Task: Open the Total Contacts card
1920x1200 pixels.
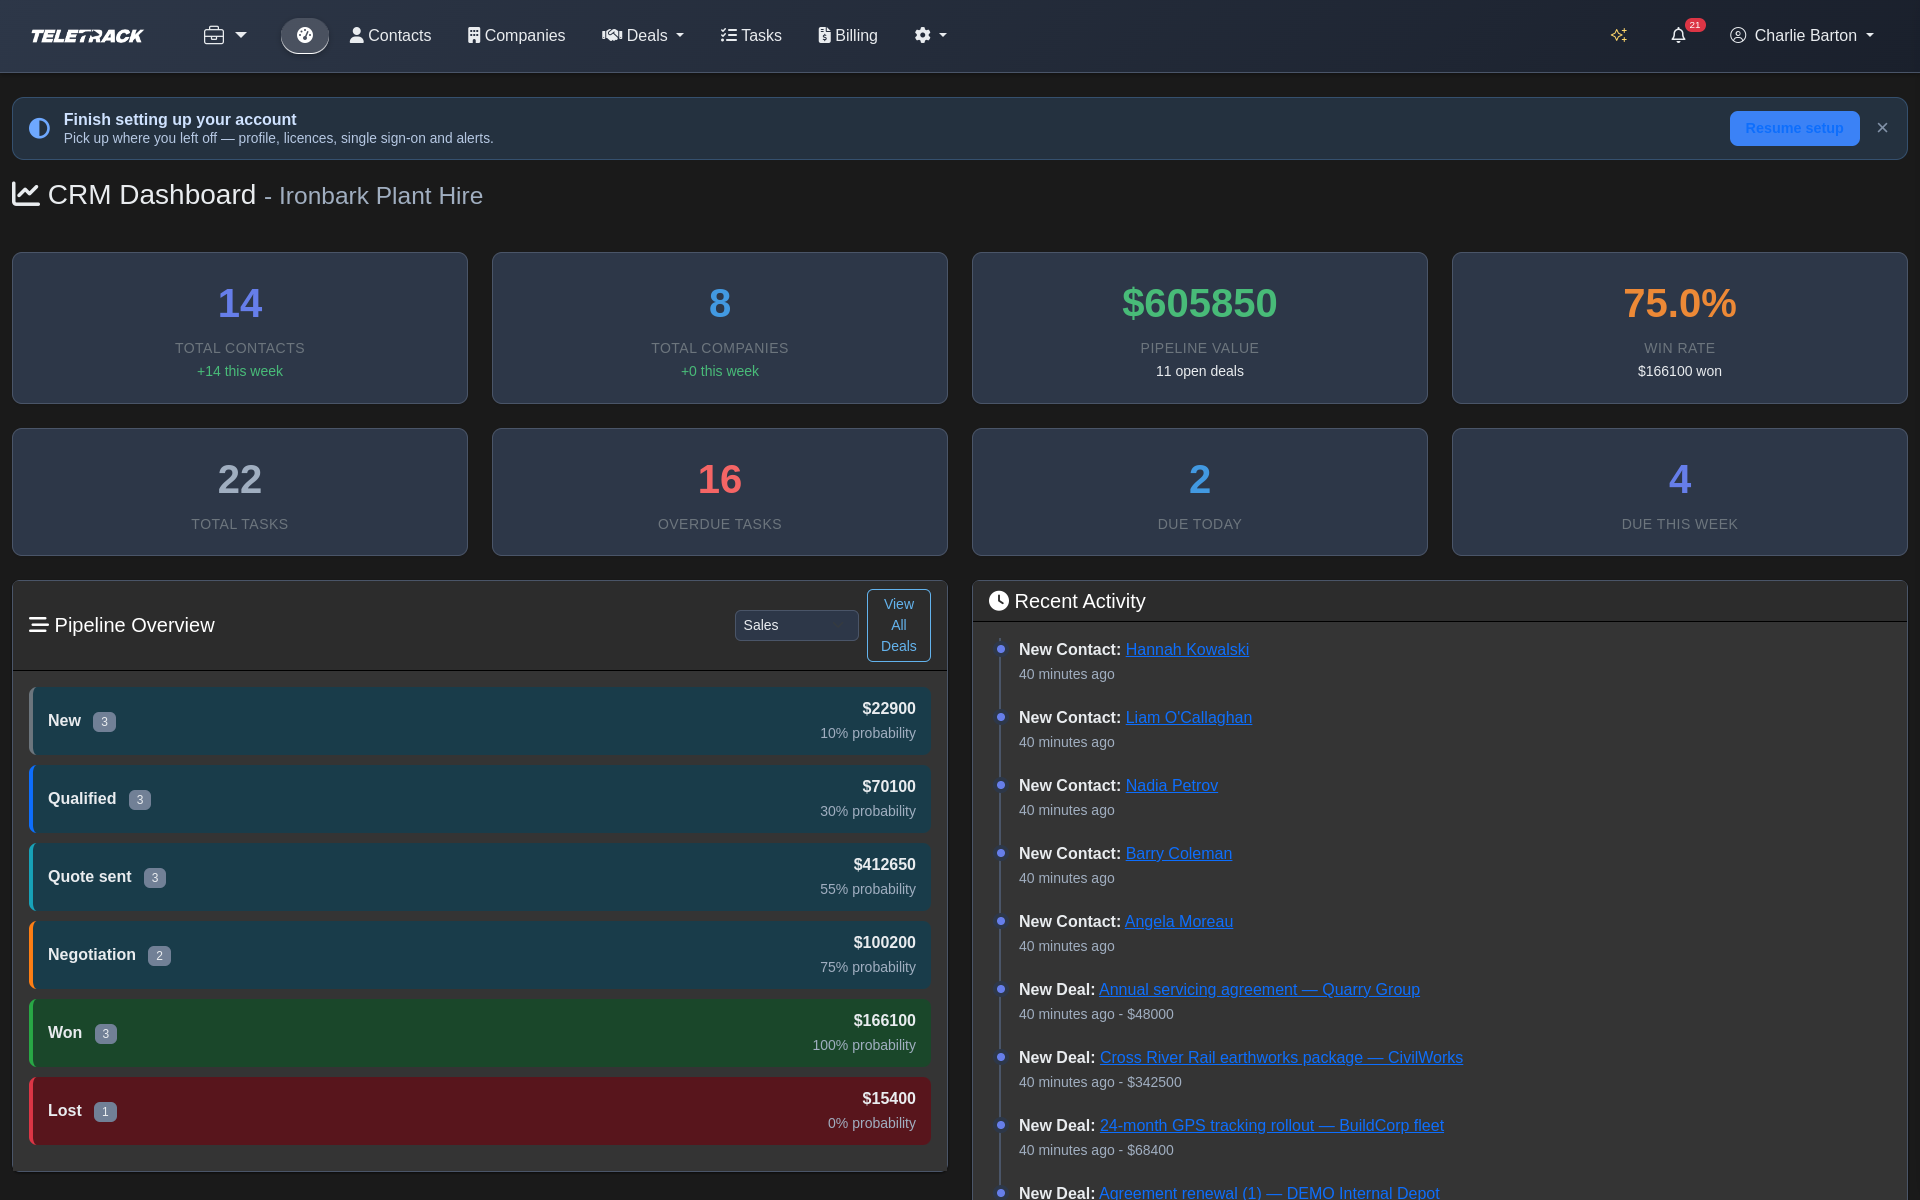Action: [240, 328]
